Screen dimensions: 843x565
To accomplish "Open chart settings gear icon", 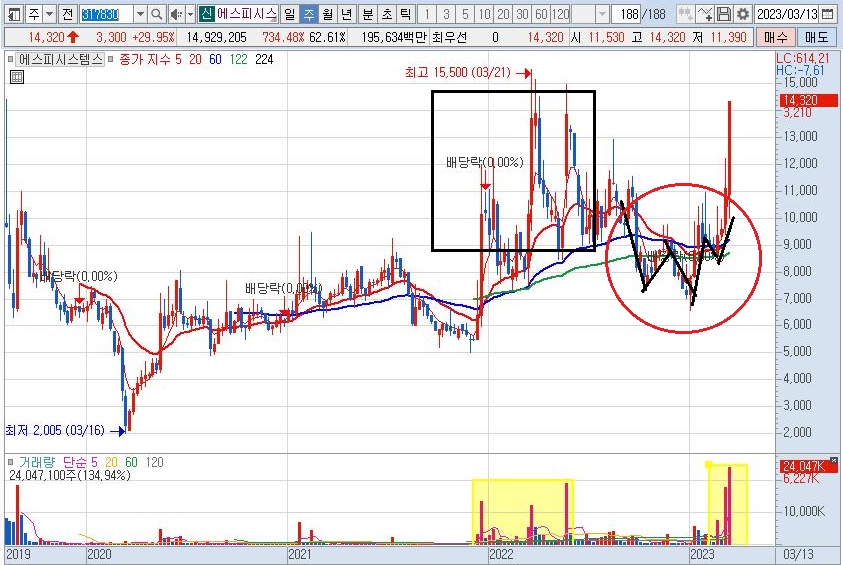I will pos(742,14).
